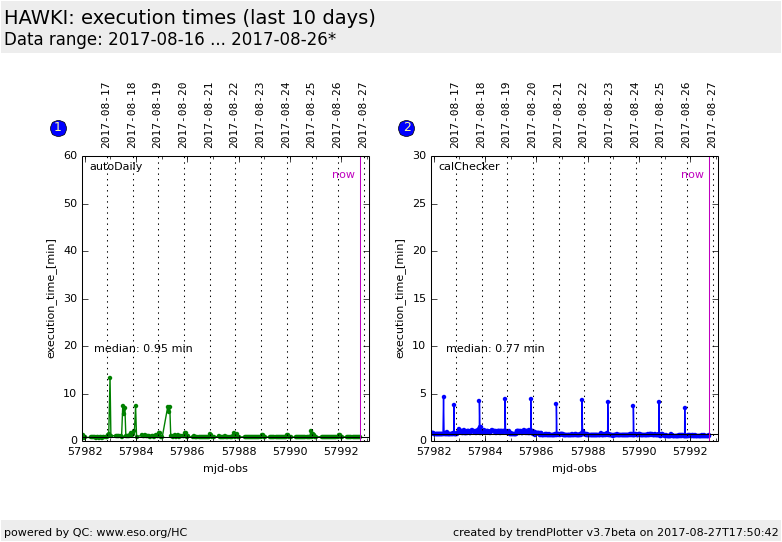Click the 2017-08-17 date label above autoDaily
This screenshot has height=542, width=782.
coord(106,115)
